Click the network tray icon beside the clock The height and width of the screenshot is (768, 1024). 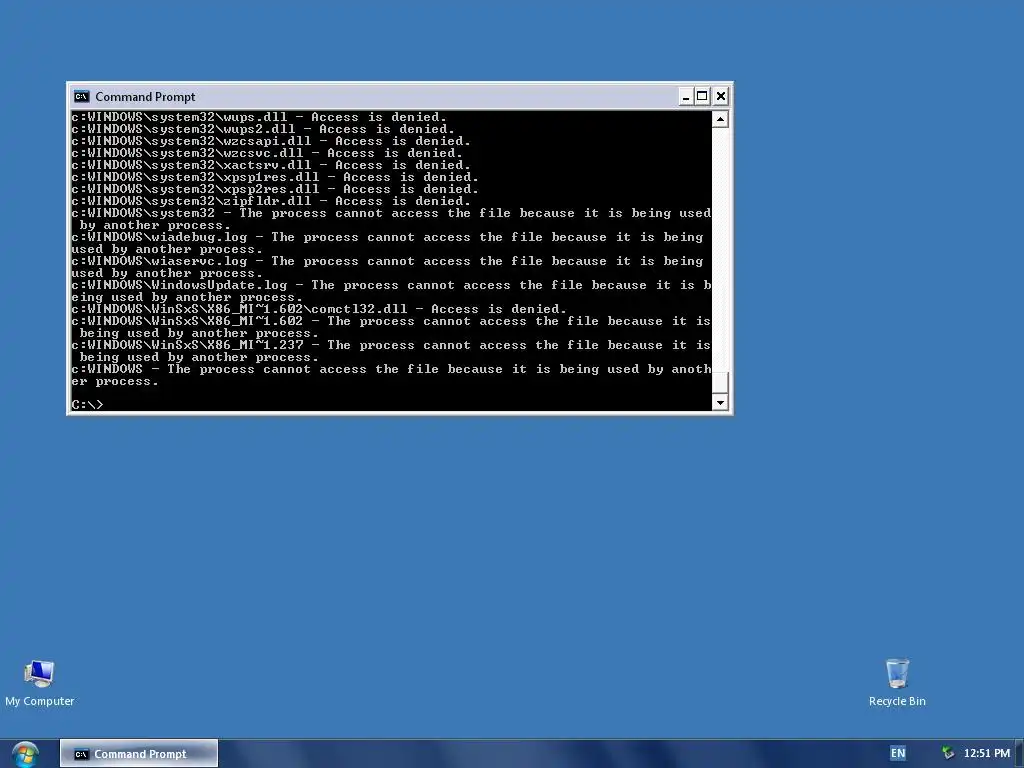[x=948, y=753]
